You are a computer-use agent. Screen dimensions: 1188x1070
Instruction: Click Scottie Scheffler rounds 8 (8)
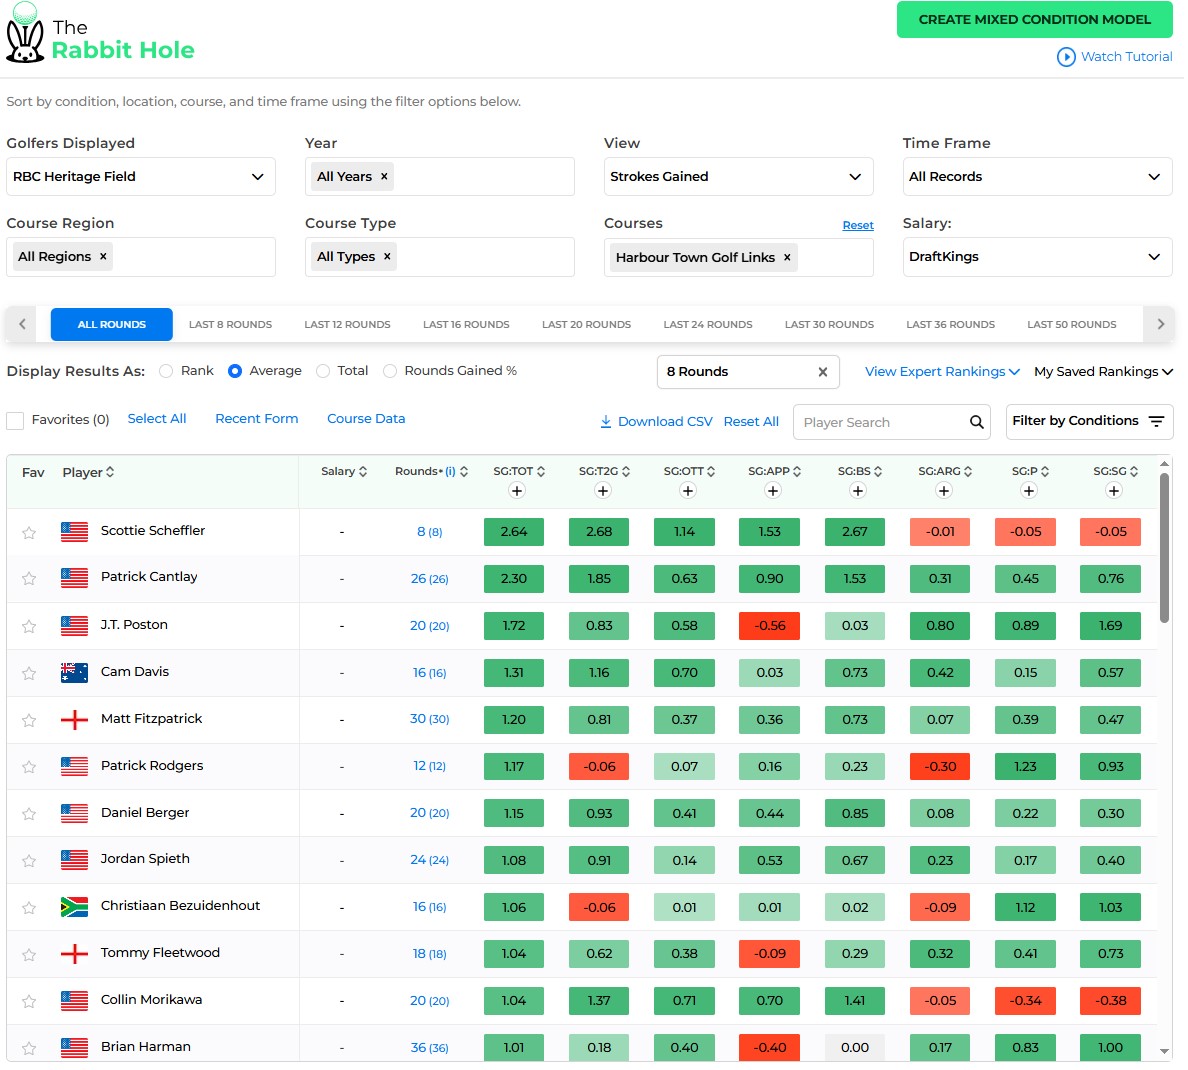point(430,533)
